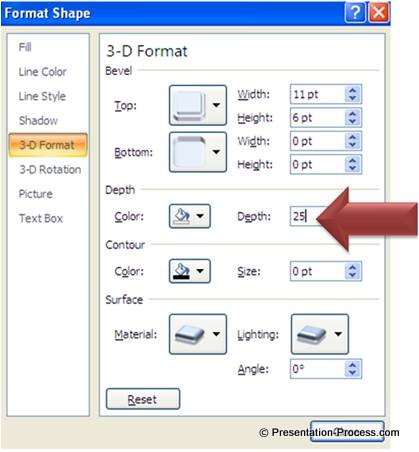The image size is (419, 452).
Task: Click the Bottom bevel preset thumbnail
Action: coord(189,152)
